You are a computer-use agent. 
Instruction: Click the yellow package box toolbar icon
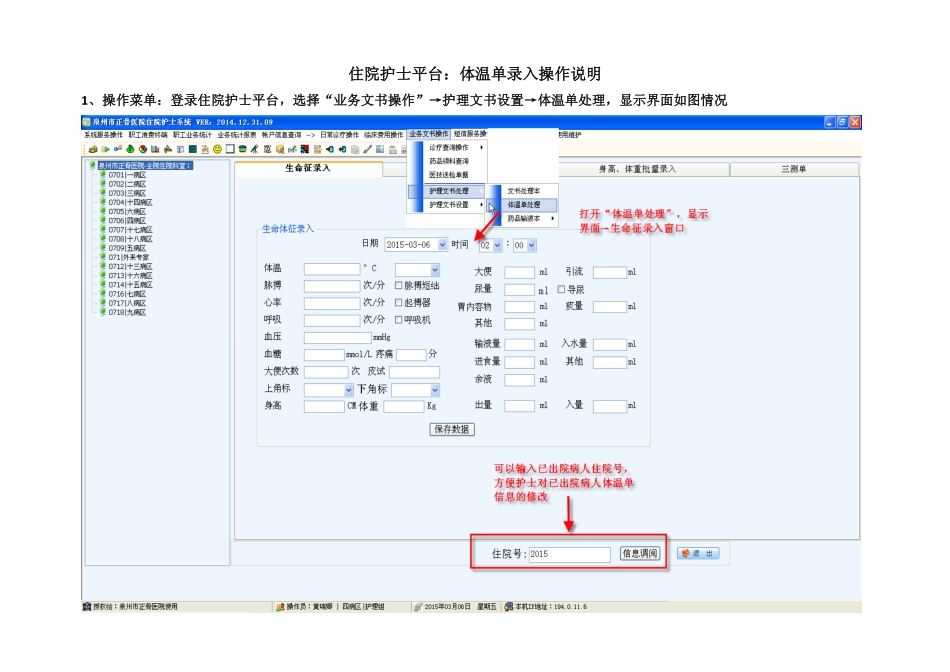(280, 149)
